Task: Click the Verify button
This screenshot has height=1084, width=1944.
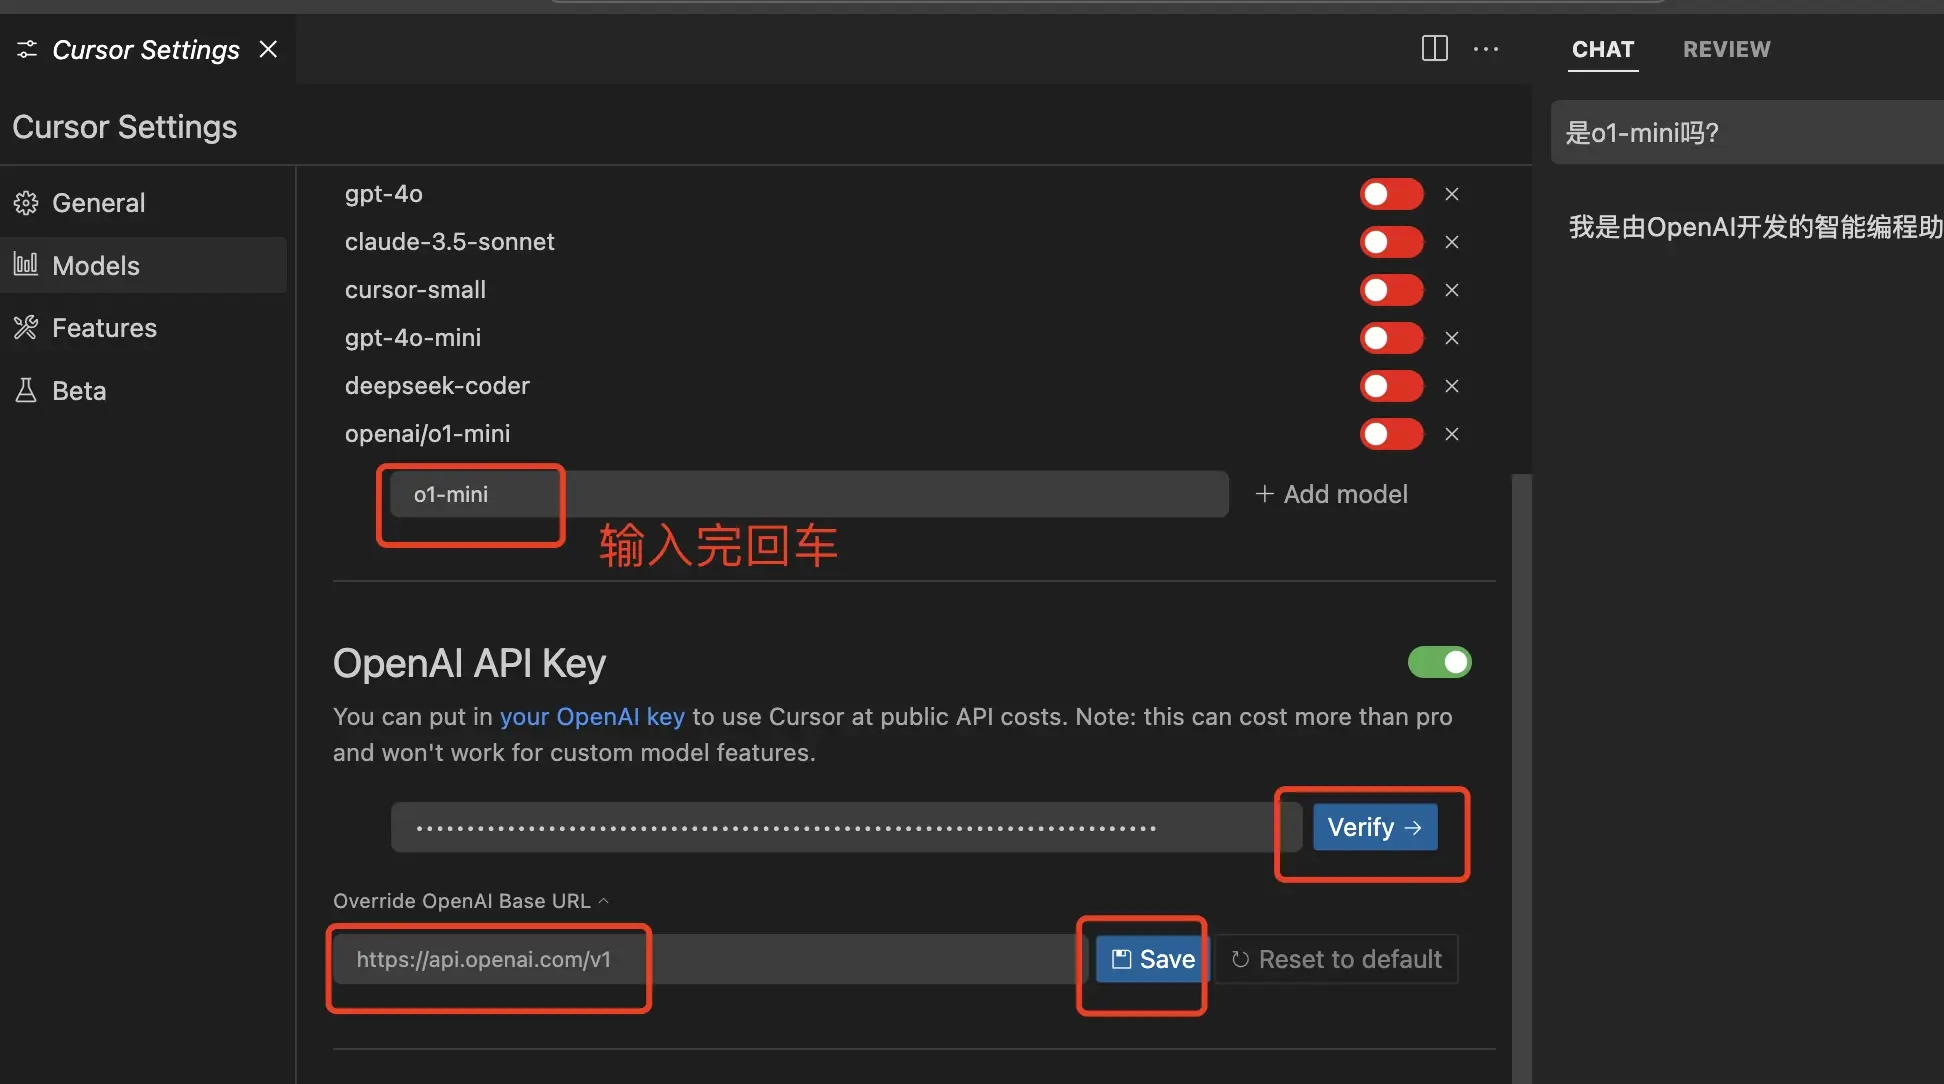Action: [x=1375, y=827]
